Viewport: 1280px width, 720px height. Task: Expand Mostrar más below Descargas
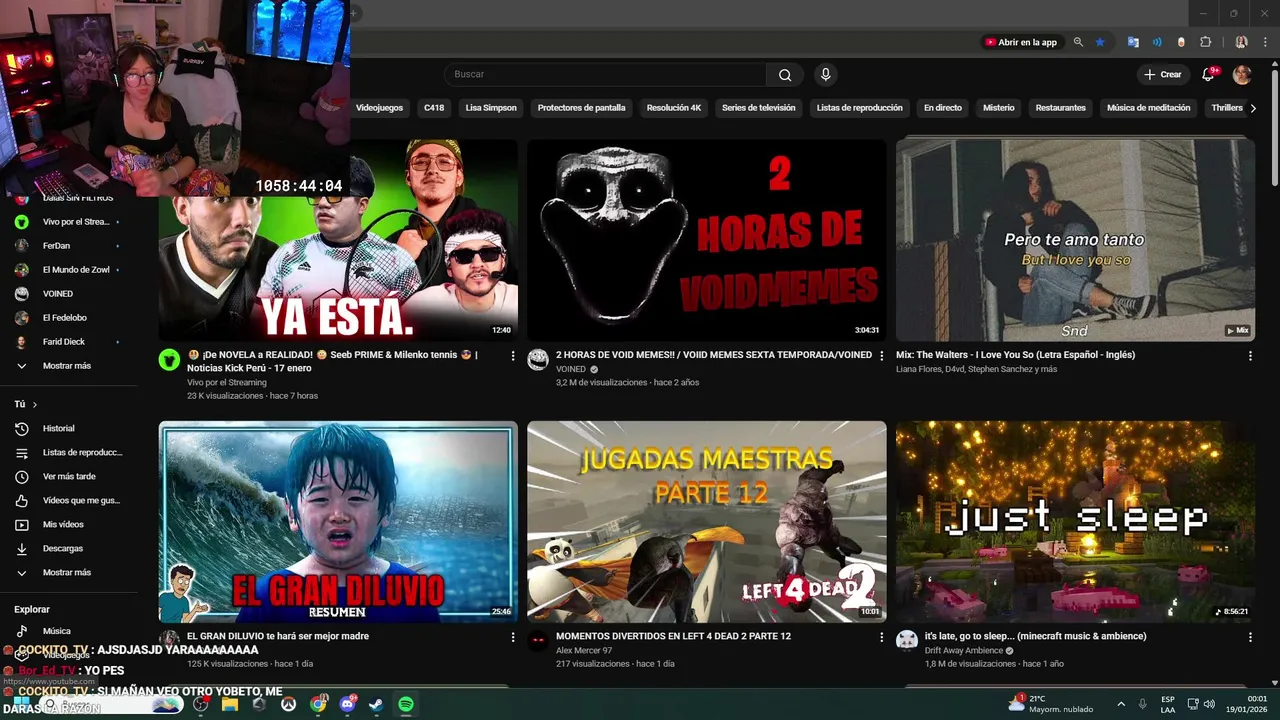pos(68,573)
